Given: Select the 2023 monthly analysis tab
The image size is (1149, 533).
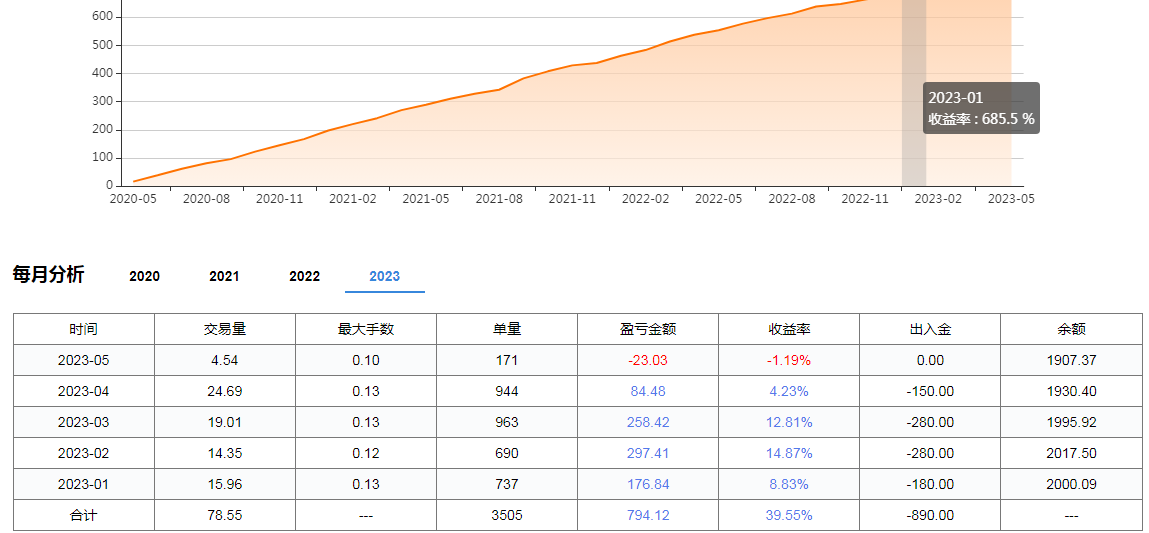Looking at the screenshot, I should pos(385,276).
